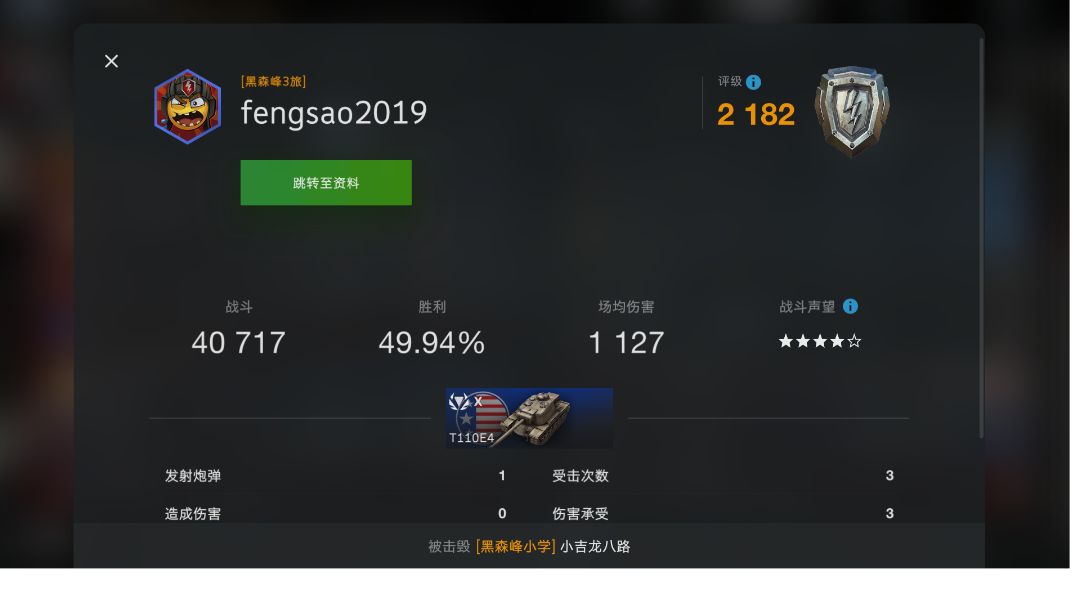The height and width of the screenshot is (606, 1080).
Task: Click the player name fengsao2019
Action: click(334, 113)
